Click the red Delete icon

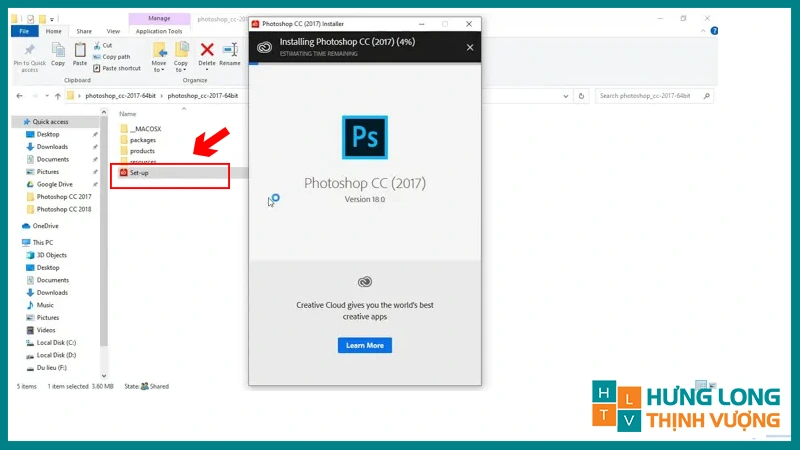coord(207,49)
